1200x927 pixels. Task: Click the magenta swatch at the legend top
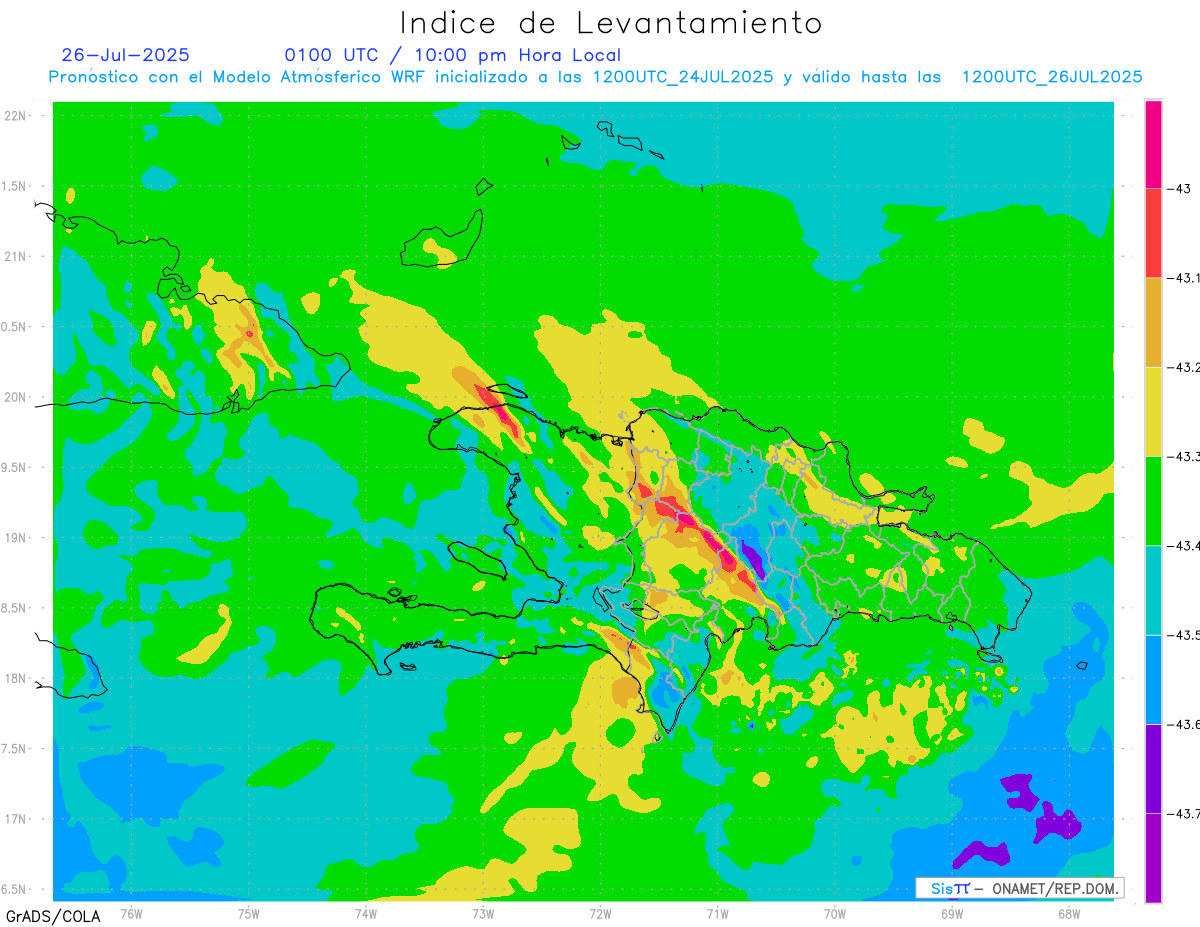pos(1153,144)
